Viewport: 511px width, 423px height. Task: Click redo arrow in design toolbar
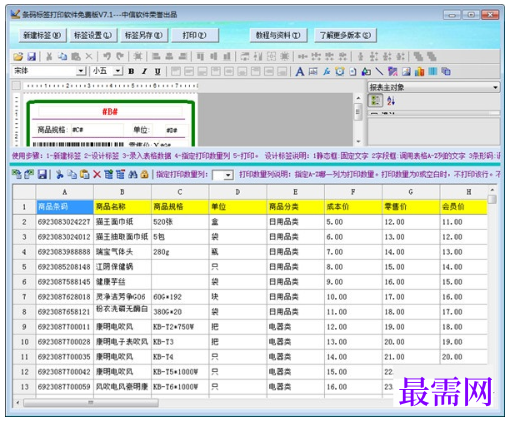(120, 56)
